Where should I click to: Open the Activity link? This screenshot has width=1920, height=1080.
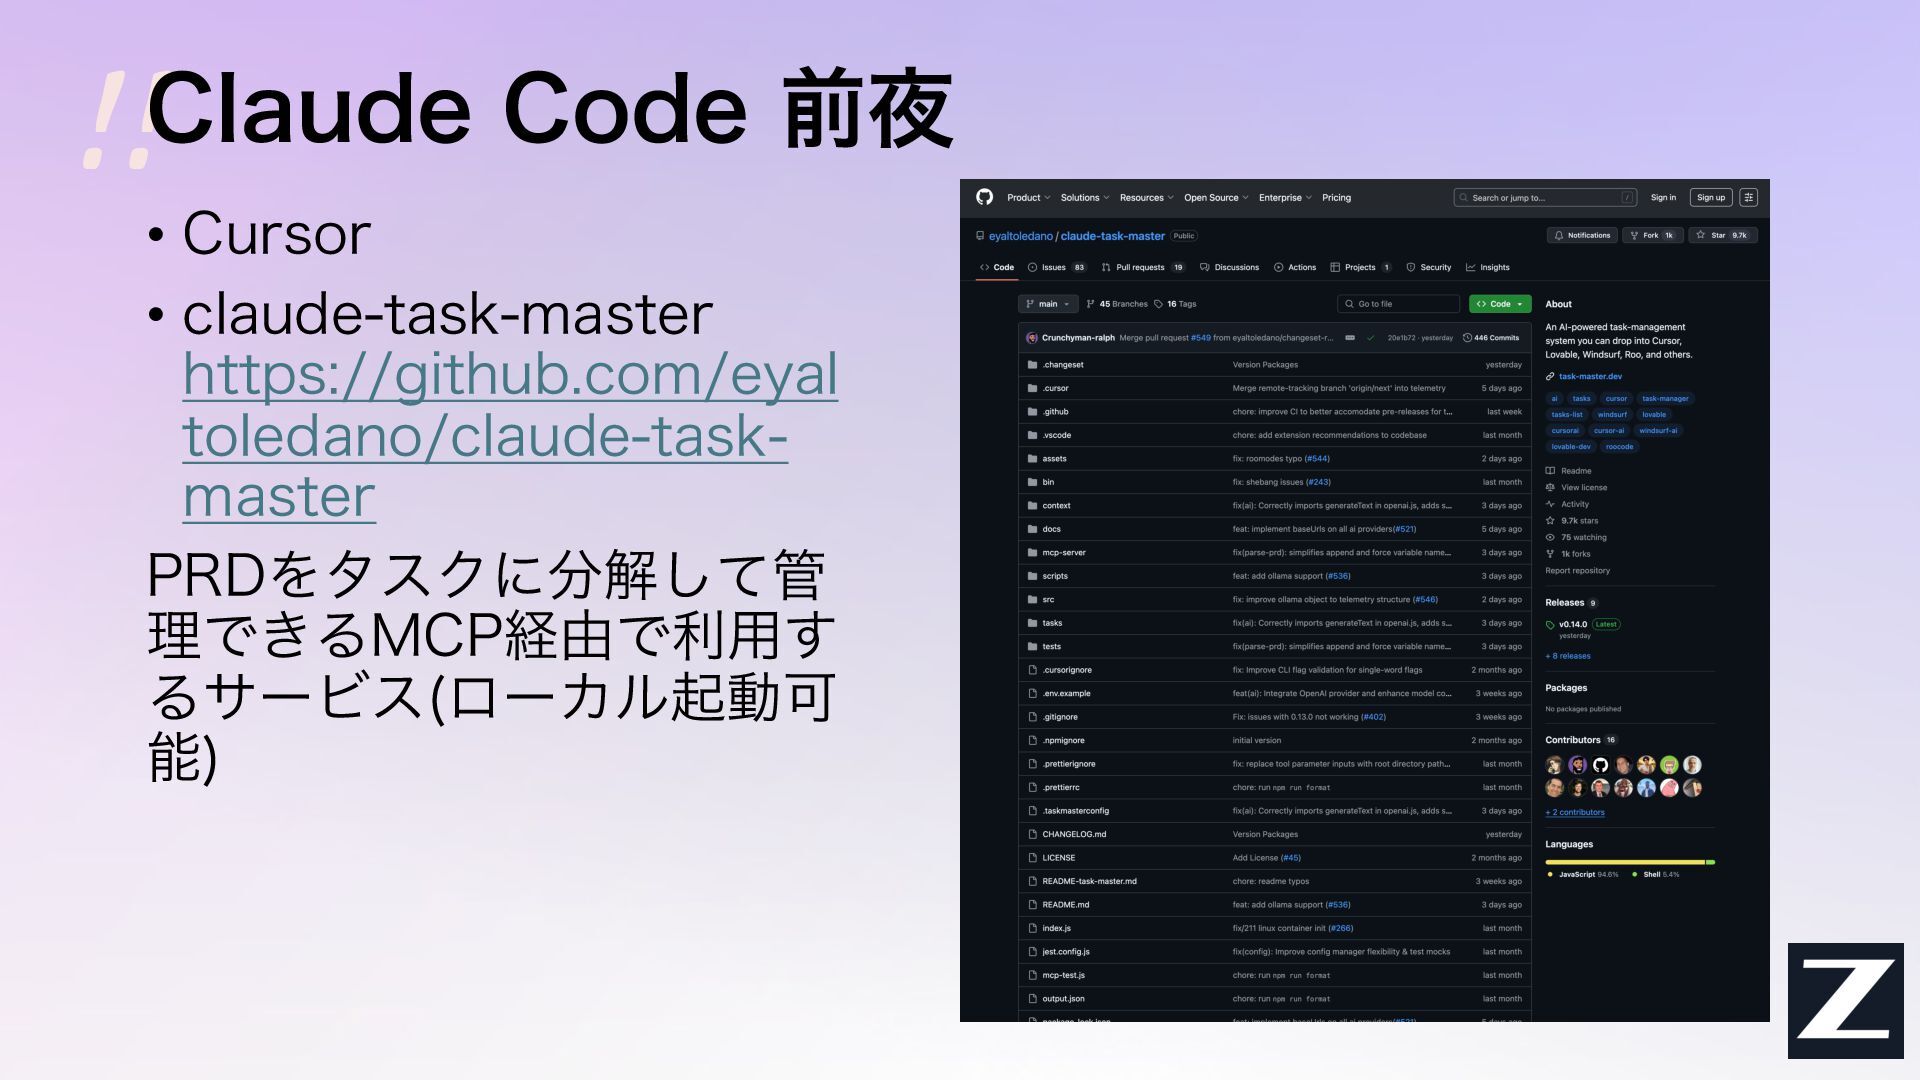point(1567,505)
